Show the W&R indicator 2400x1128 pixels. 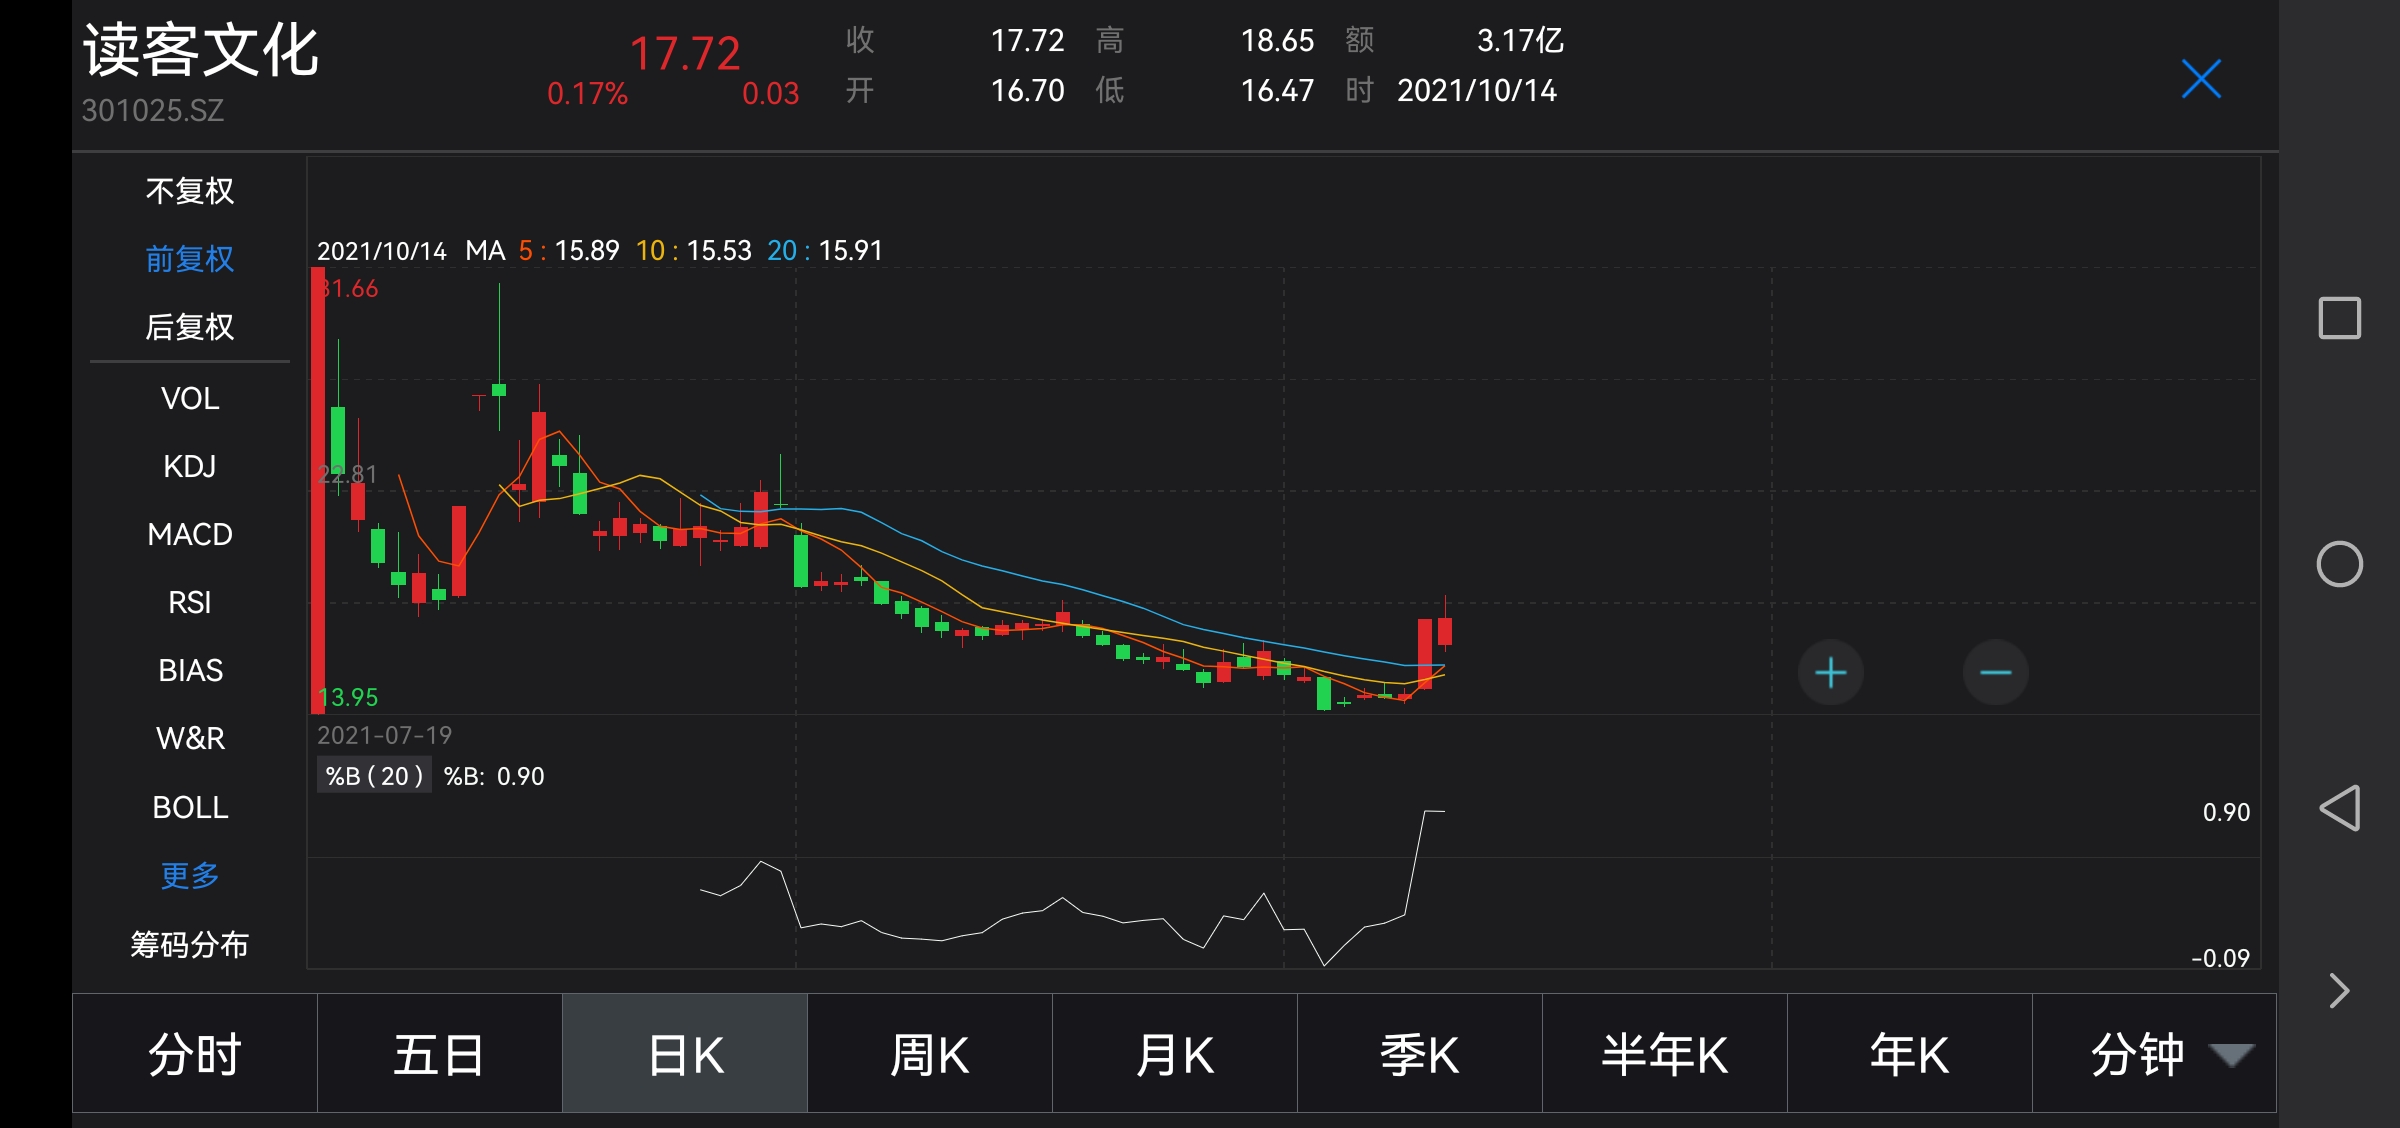(x=190, y=738)
